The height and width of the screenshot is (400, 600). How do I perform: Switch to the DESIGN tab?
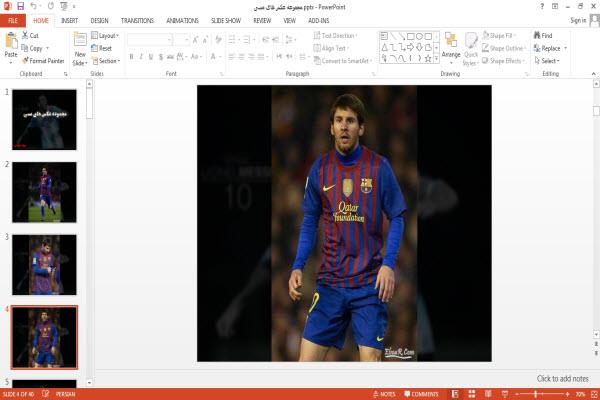coord(99,21)
